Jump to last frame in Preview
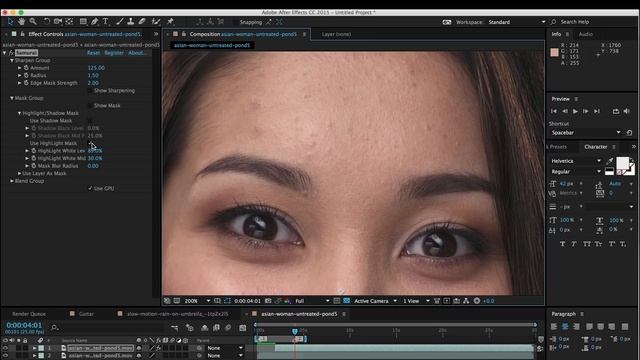Viewport: 640px width, 360px height. pyautogui.click(x=597, y=111)
